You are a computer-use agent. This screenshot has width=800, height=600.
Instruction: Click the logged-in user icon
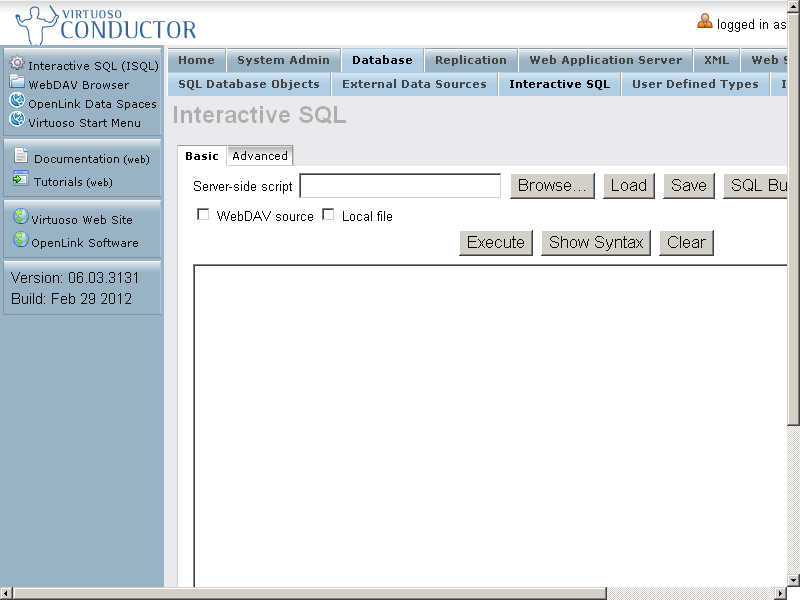[705, 22]
